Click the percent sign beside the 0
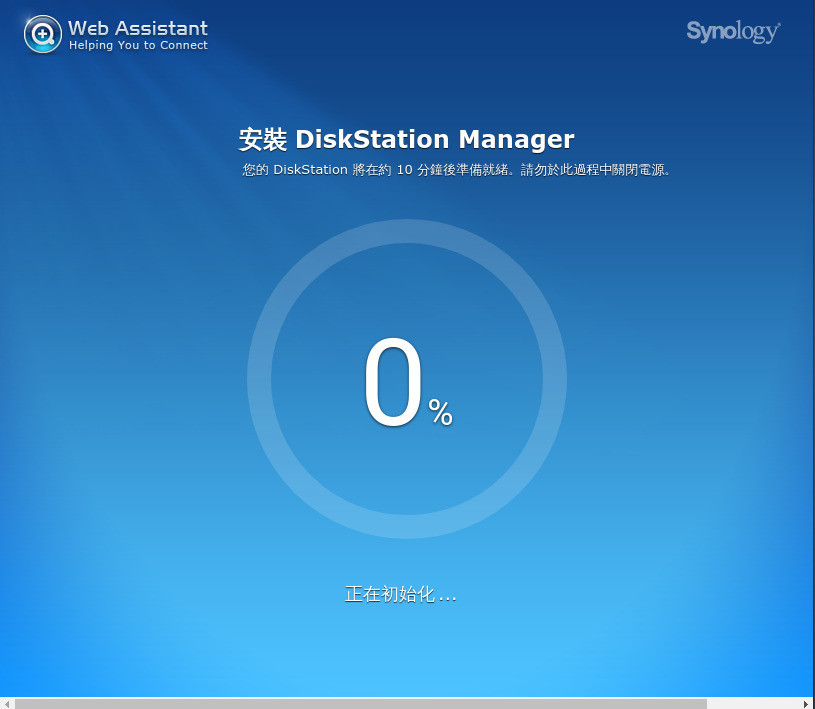This screenshot has width=815, height=709. tap(440, 412)
